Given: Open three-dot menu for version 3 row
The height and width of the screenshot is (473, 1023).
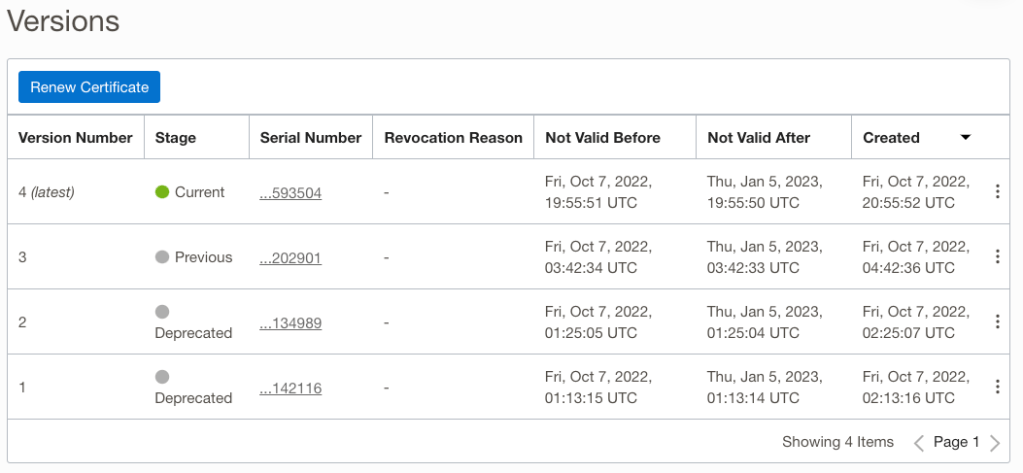Looking at the screenshot, I should [997, 257].
